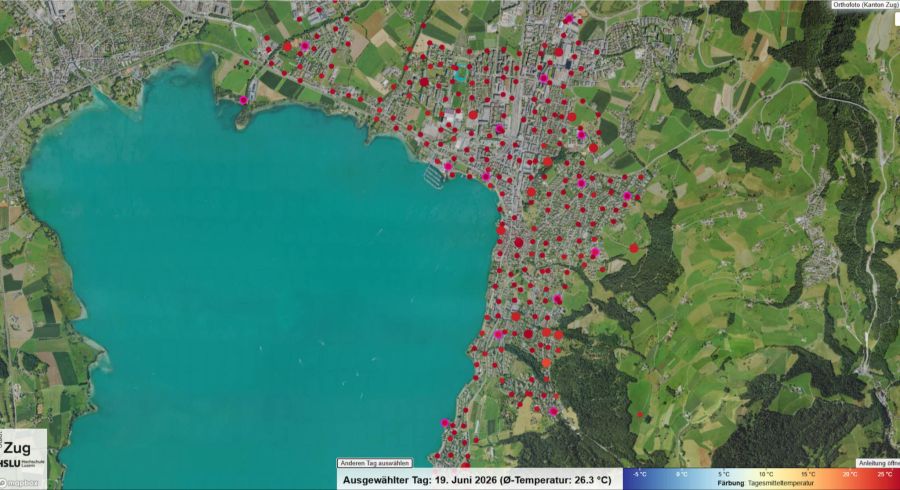Image resolution: width=900 pixels, height=490 pixels.
Task: Click the Tagesmitteltemperatur coloring option
Action: [x=781, y=484]
